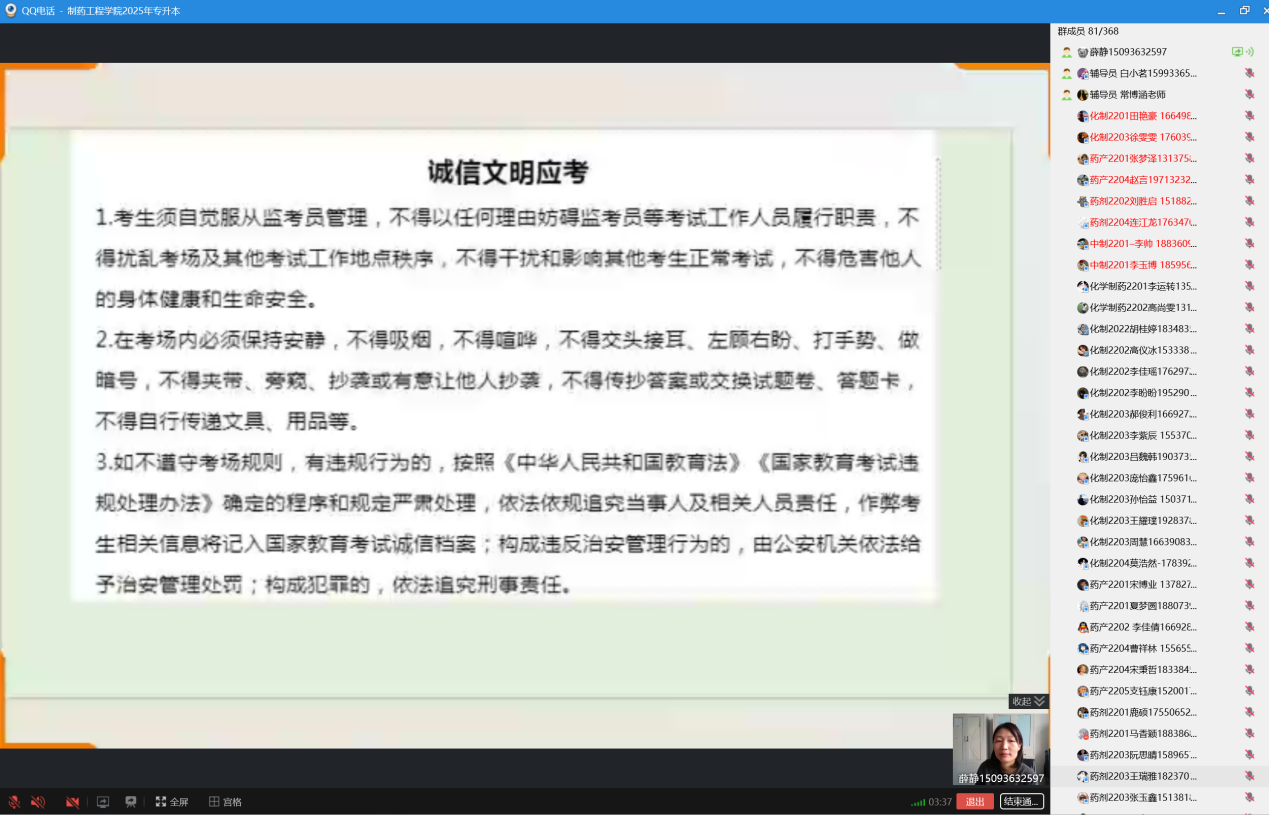Toggle the muted speaker in bottom toolbar
Viewport: 1269px width, 815px height.
(38, 802)
